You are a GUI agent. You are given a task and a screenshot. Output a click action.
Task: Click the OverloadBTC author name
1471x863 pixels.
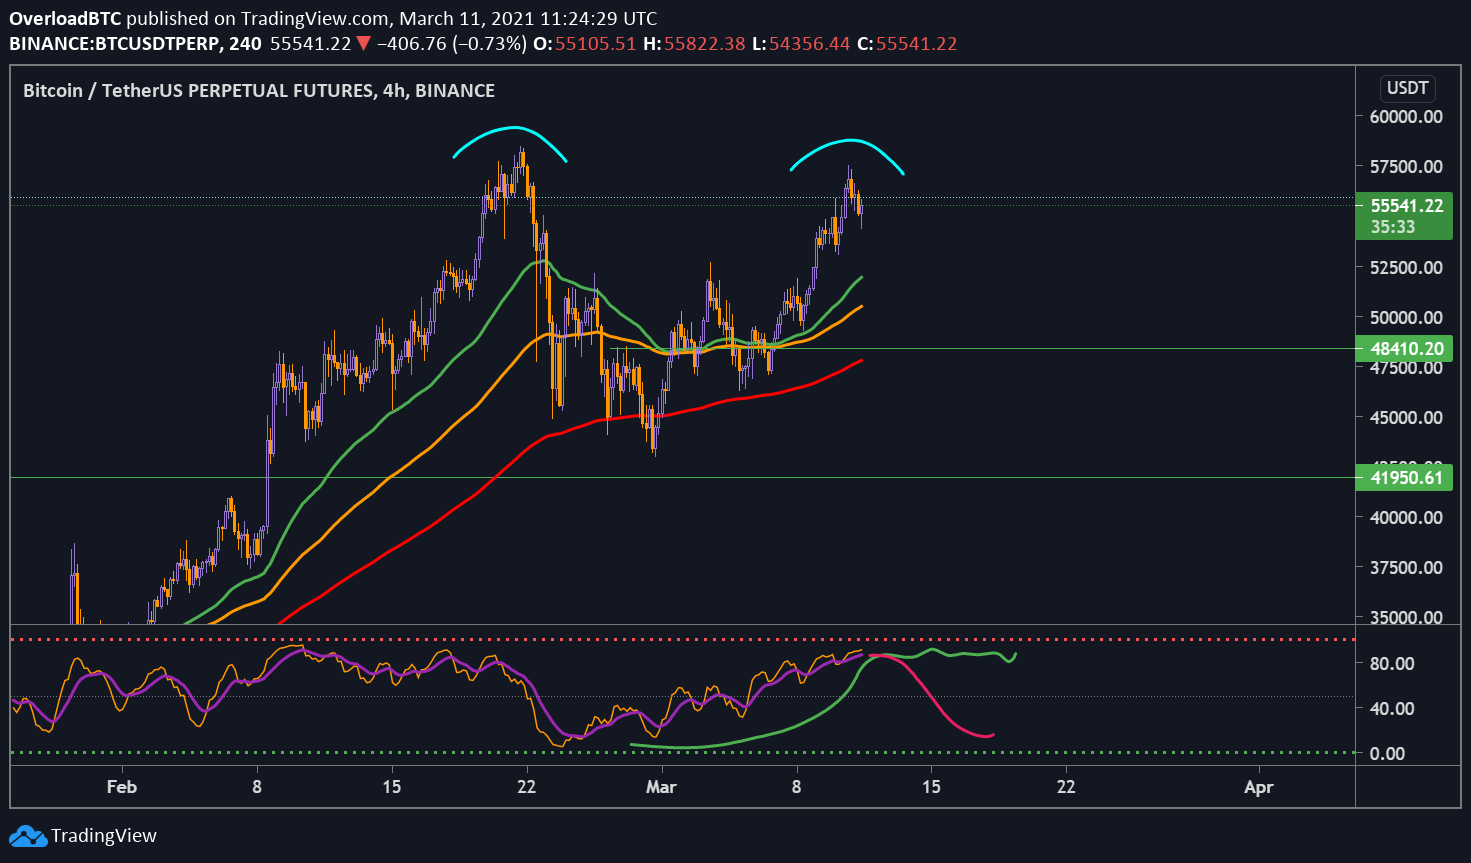coord(66,18)
